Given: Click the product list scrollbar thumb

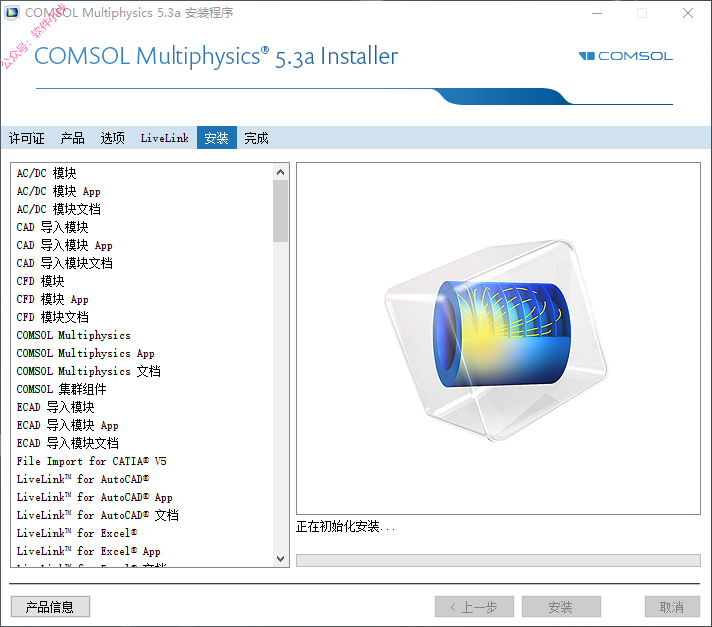Looking at the screenshot, I should point(281,211).
